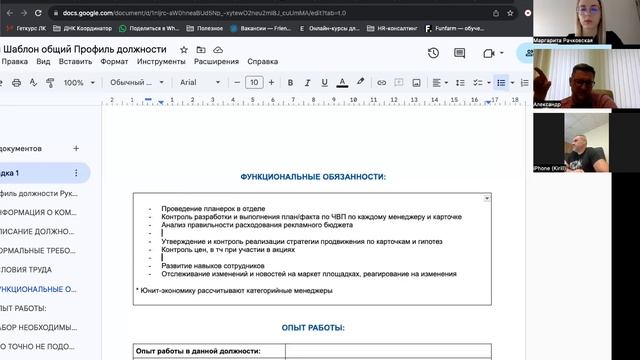Toggle bold formatting
Screen dimensions: 640x360
point(290,83)
